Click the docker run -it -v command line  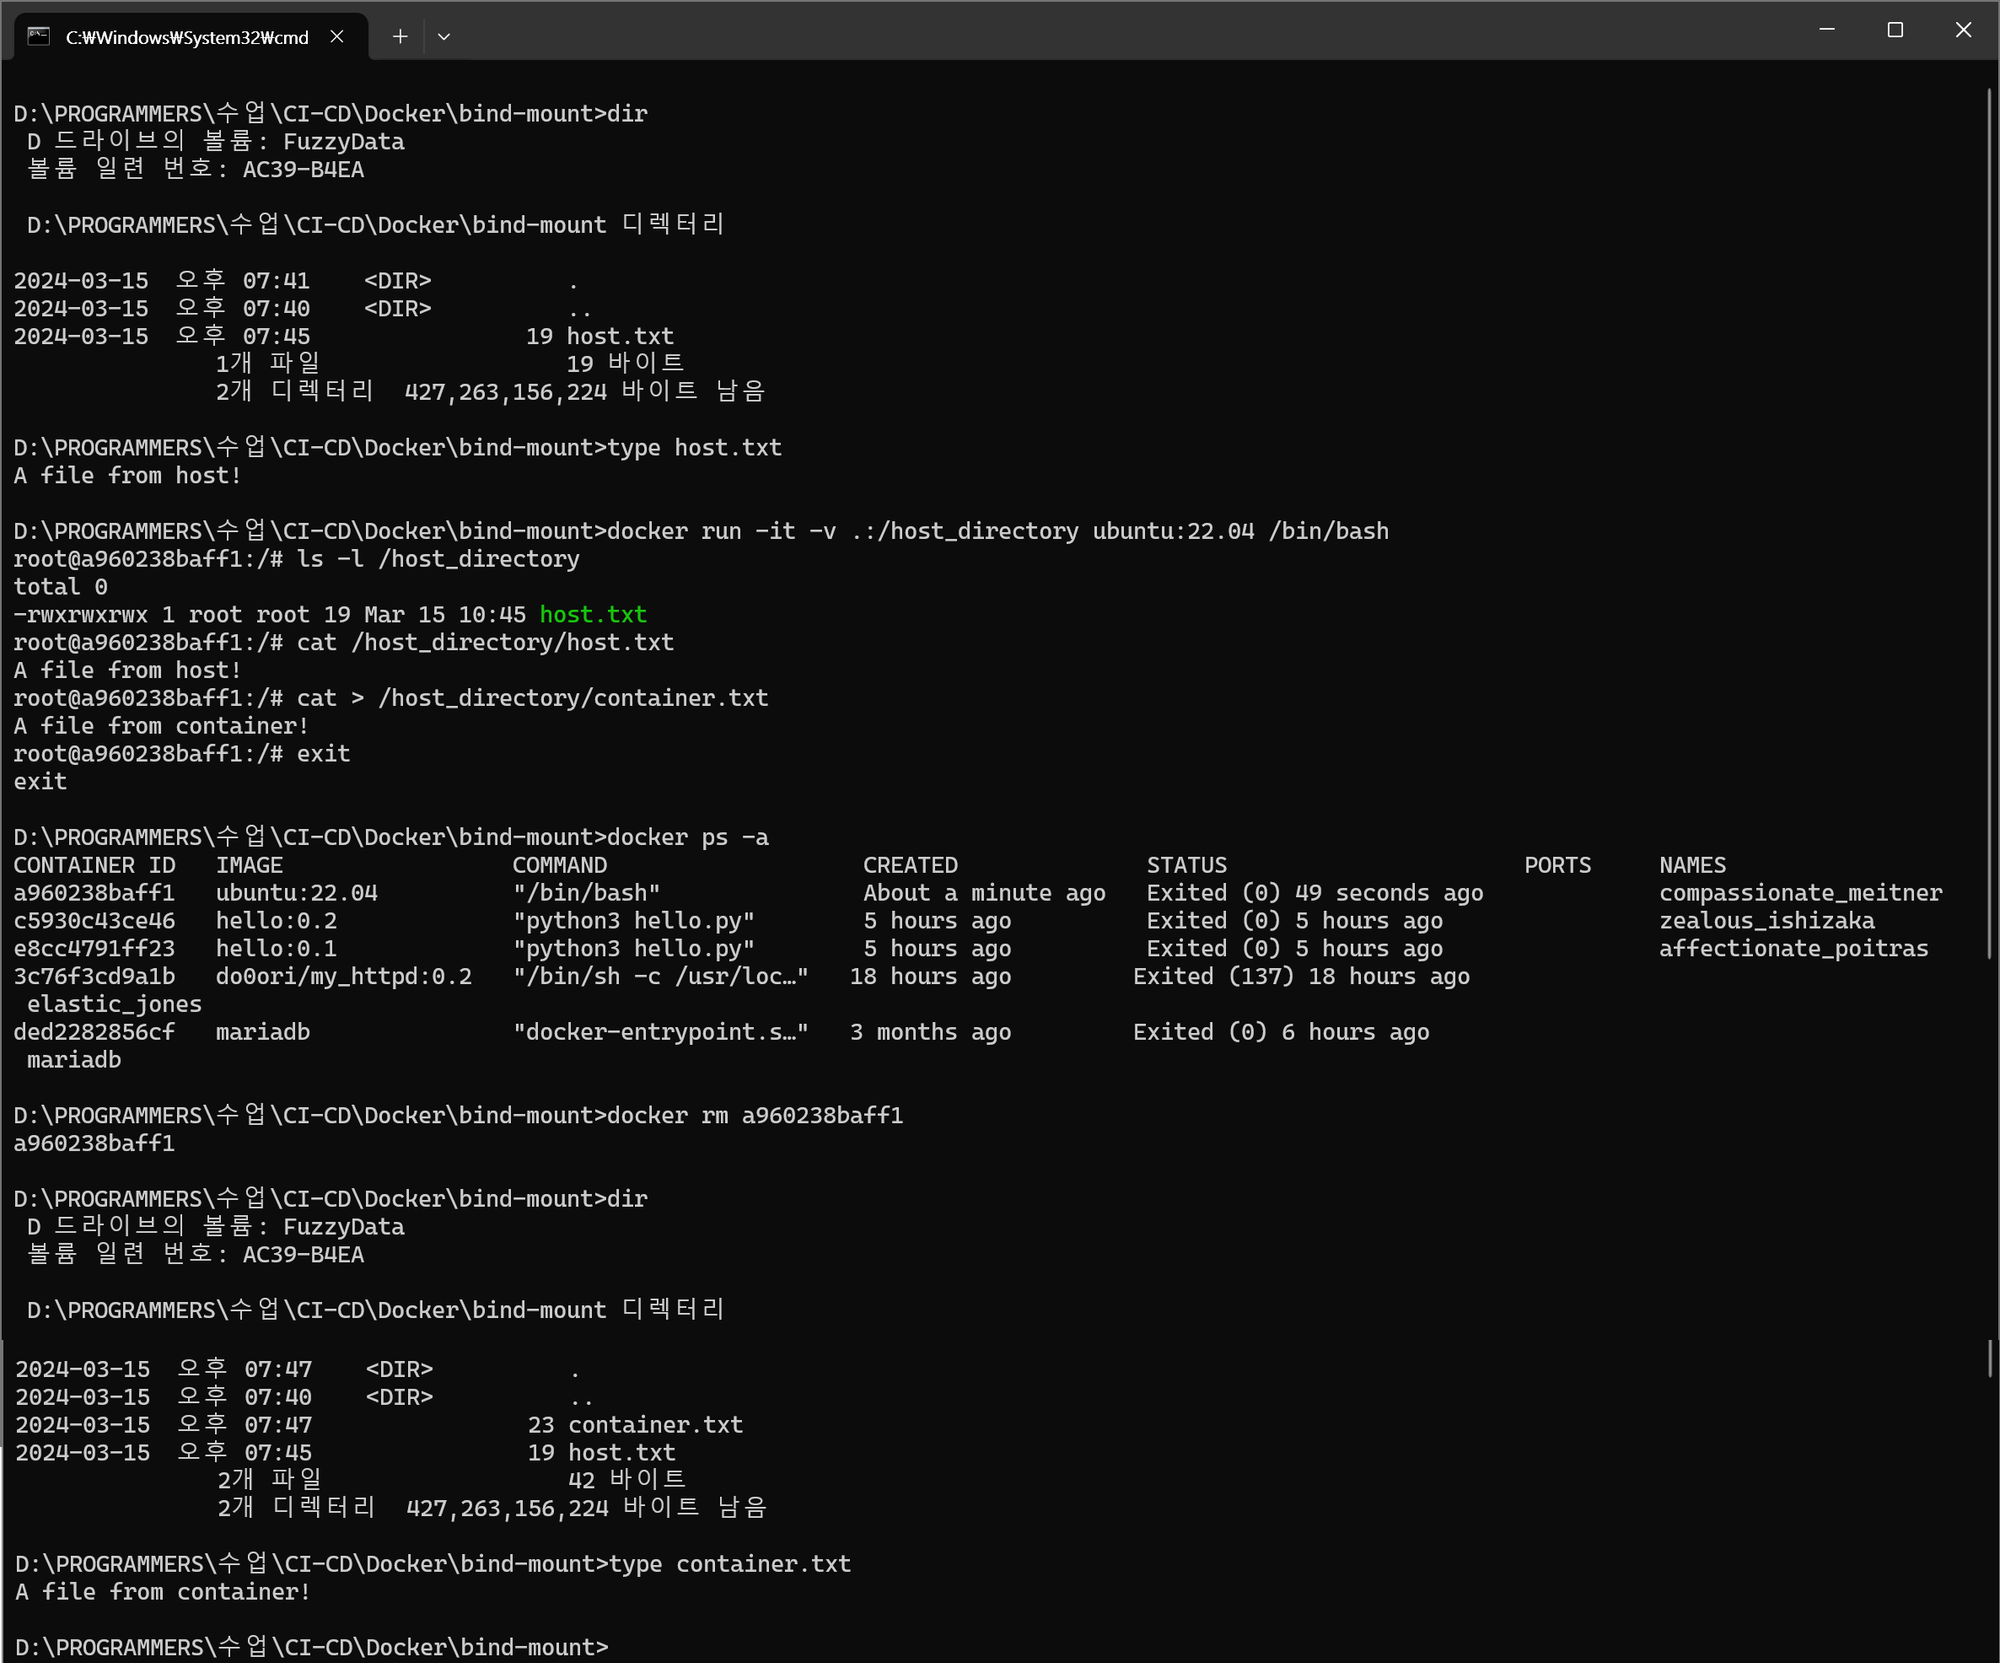click(x=998, y=531)
